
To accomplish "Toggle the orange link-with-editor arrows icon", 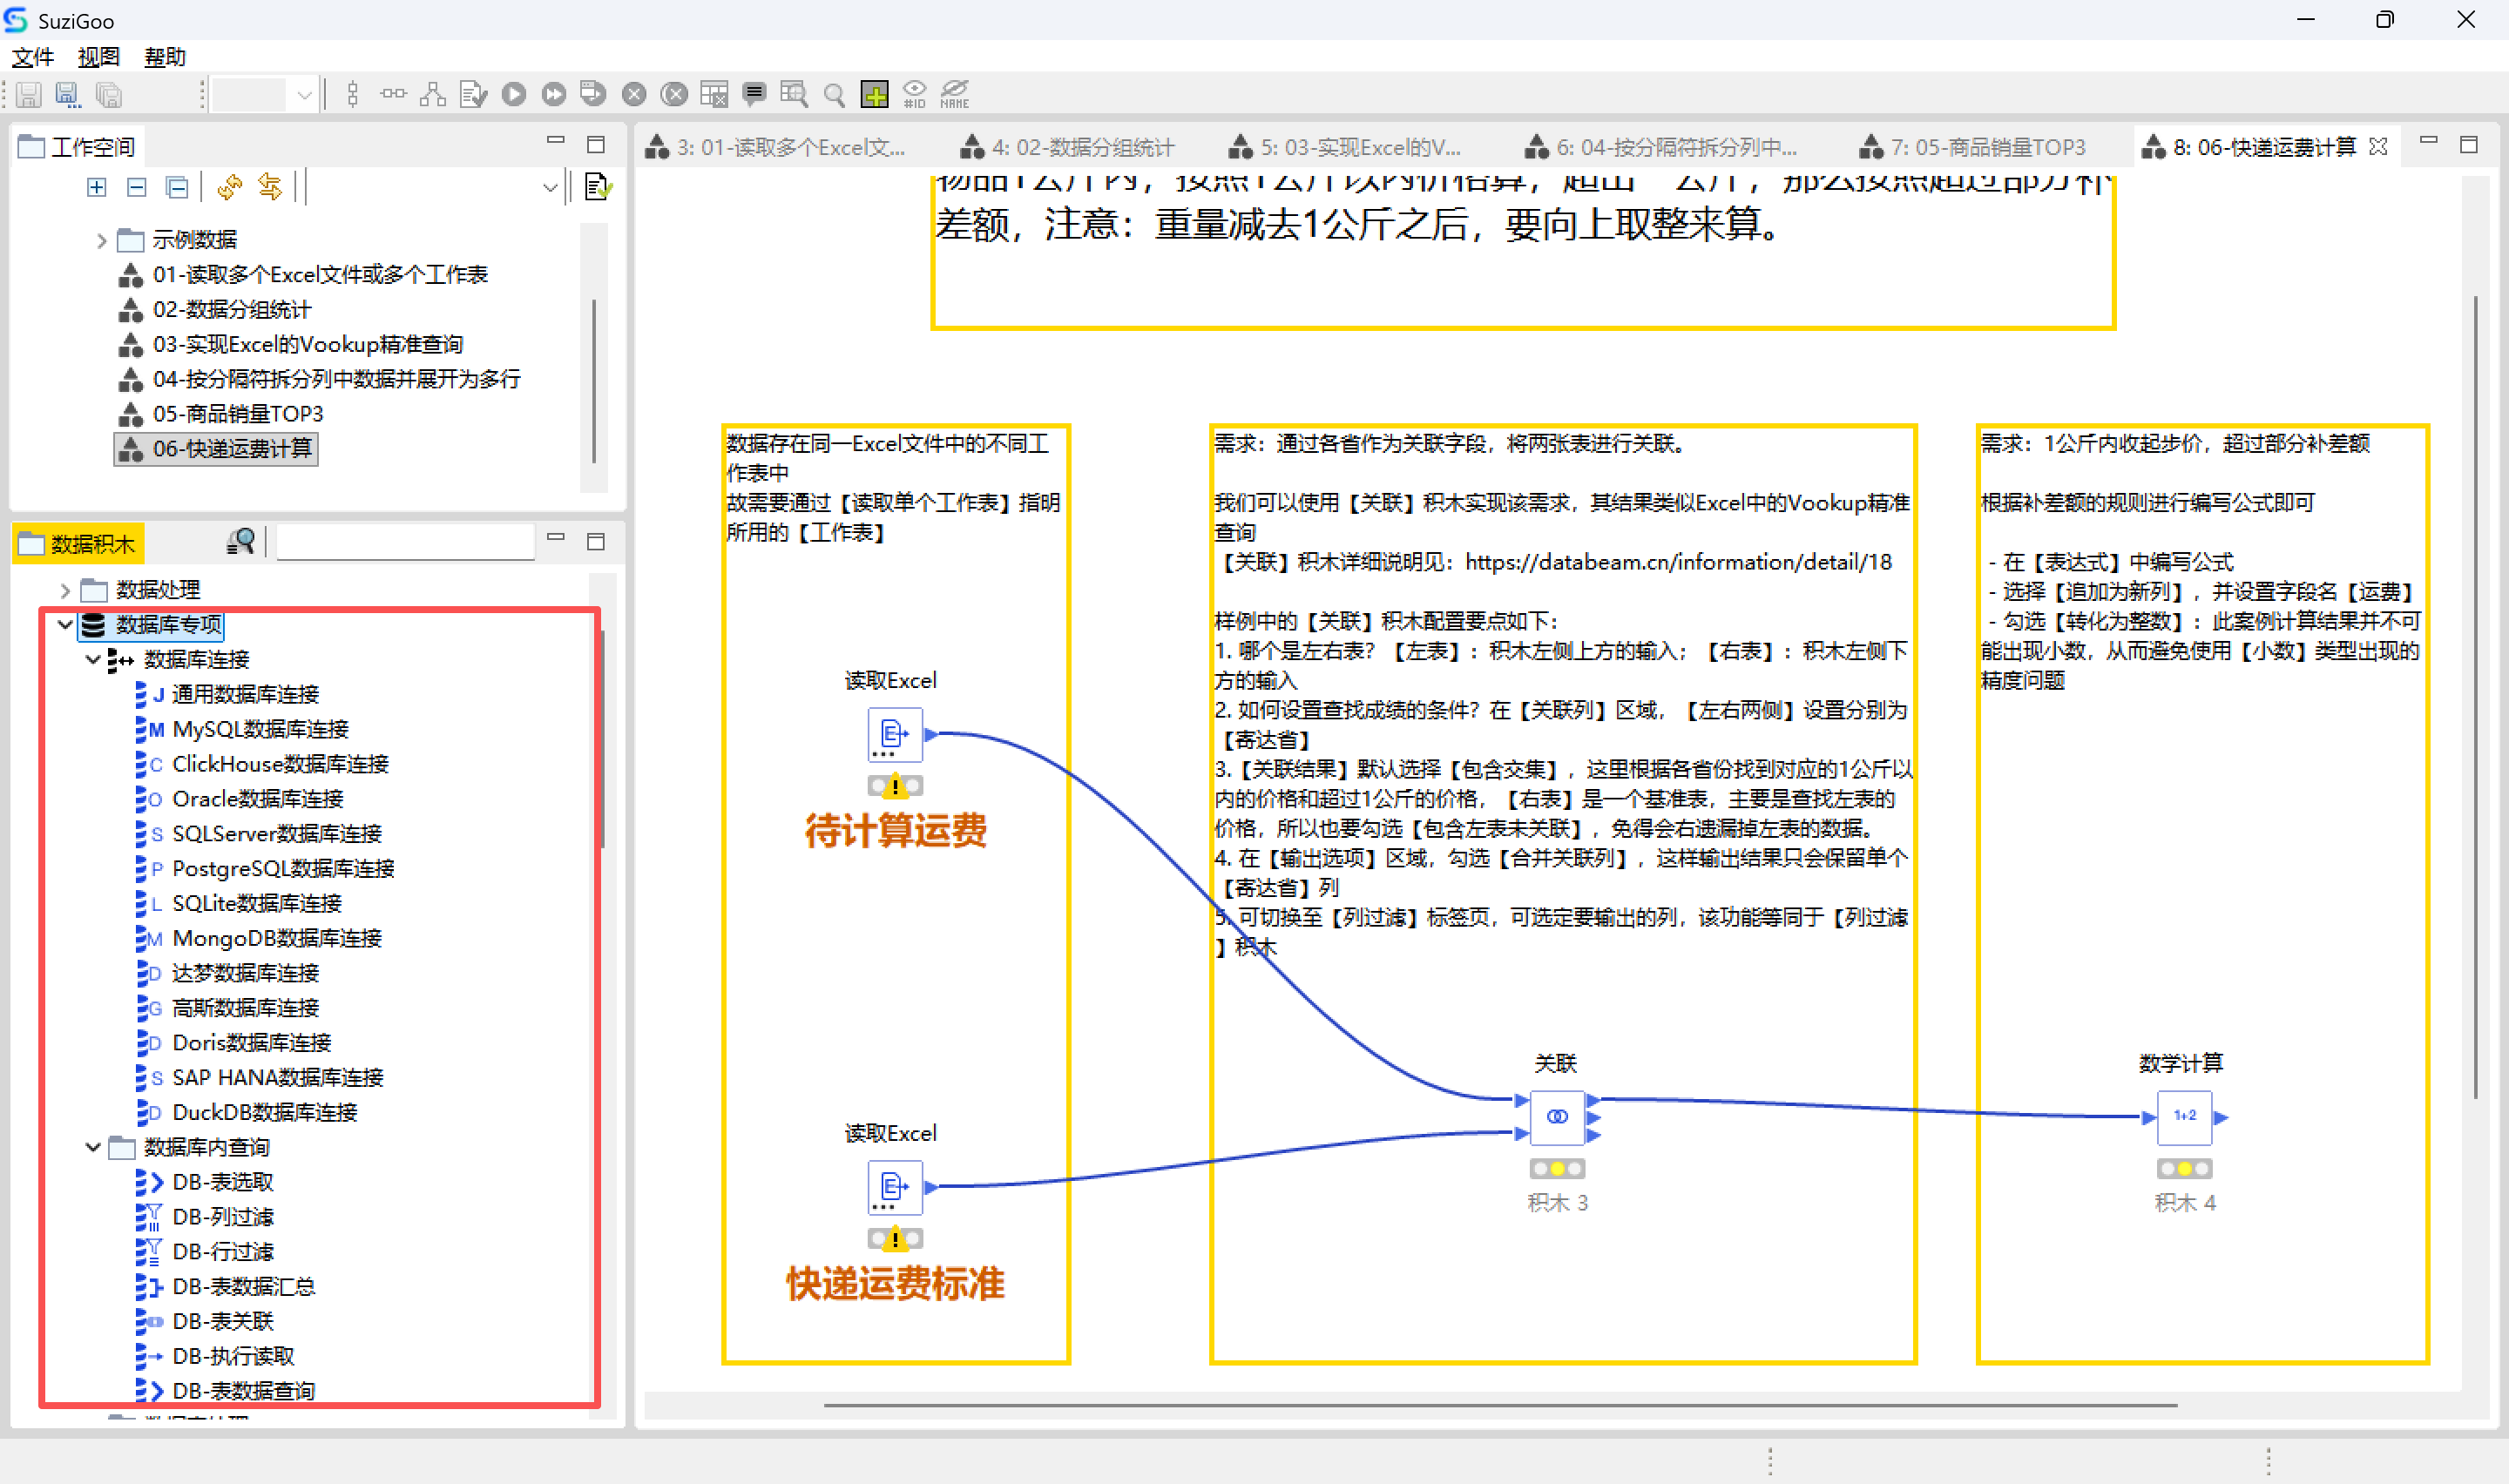I will click(270, 187).
